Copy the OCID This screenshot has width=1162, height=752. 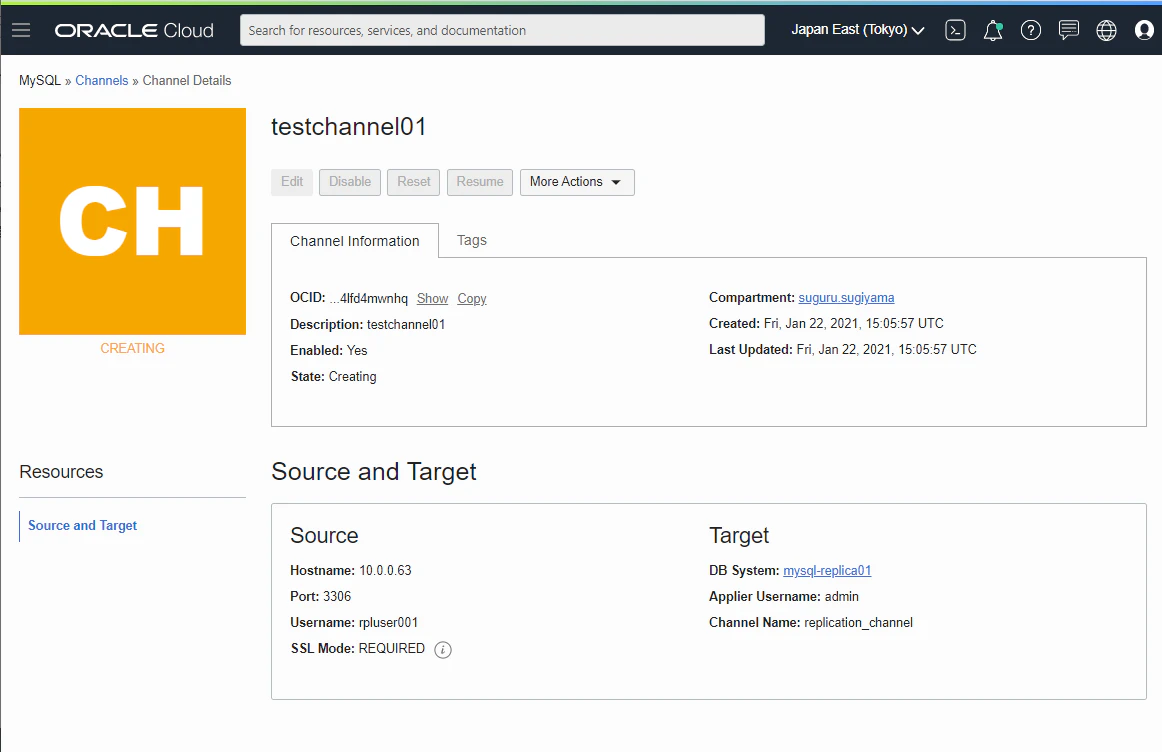(471, 299)
